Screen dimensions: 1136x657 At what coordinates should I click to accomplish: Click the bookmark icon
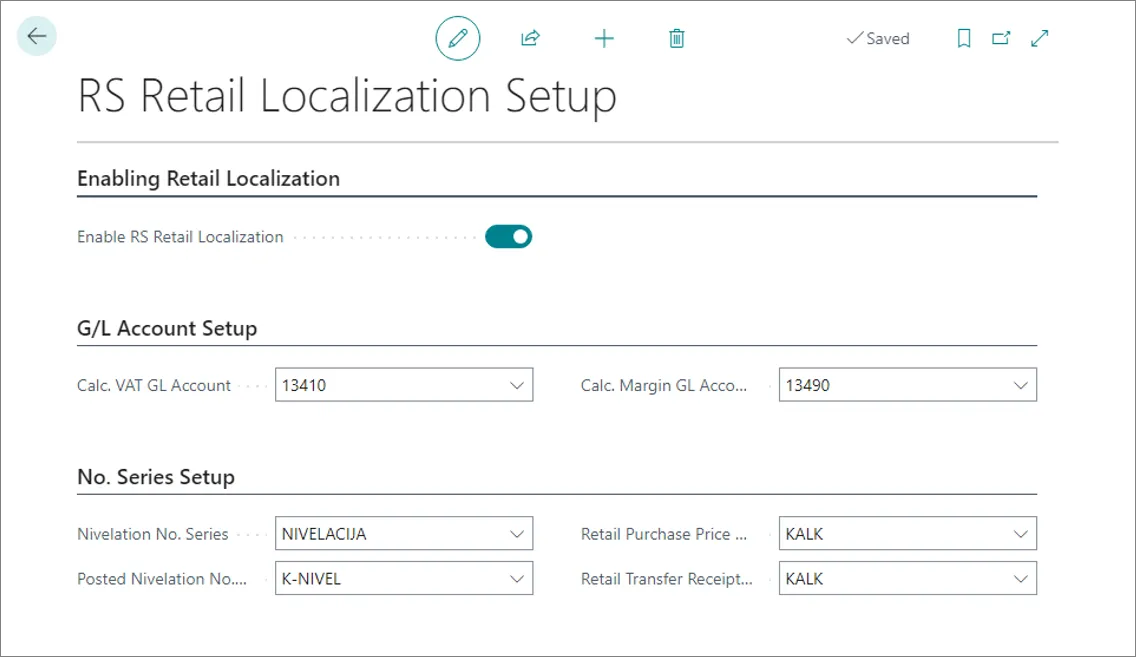click(x=964, y=38)
